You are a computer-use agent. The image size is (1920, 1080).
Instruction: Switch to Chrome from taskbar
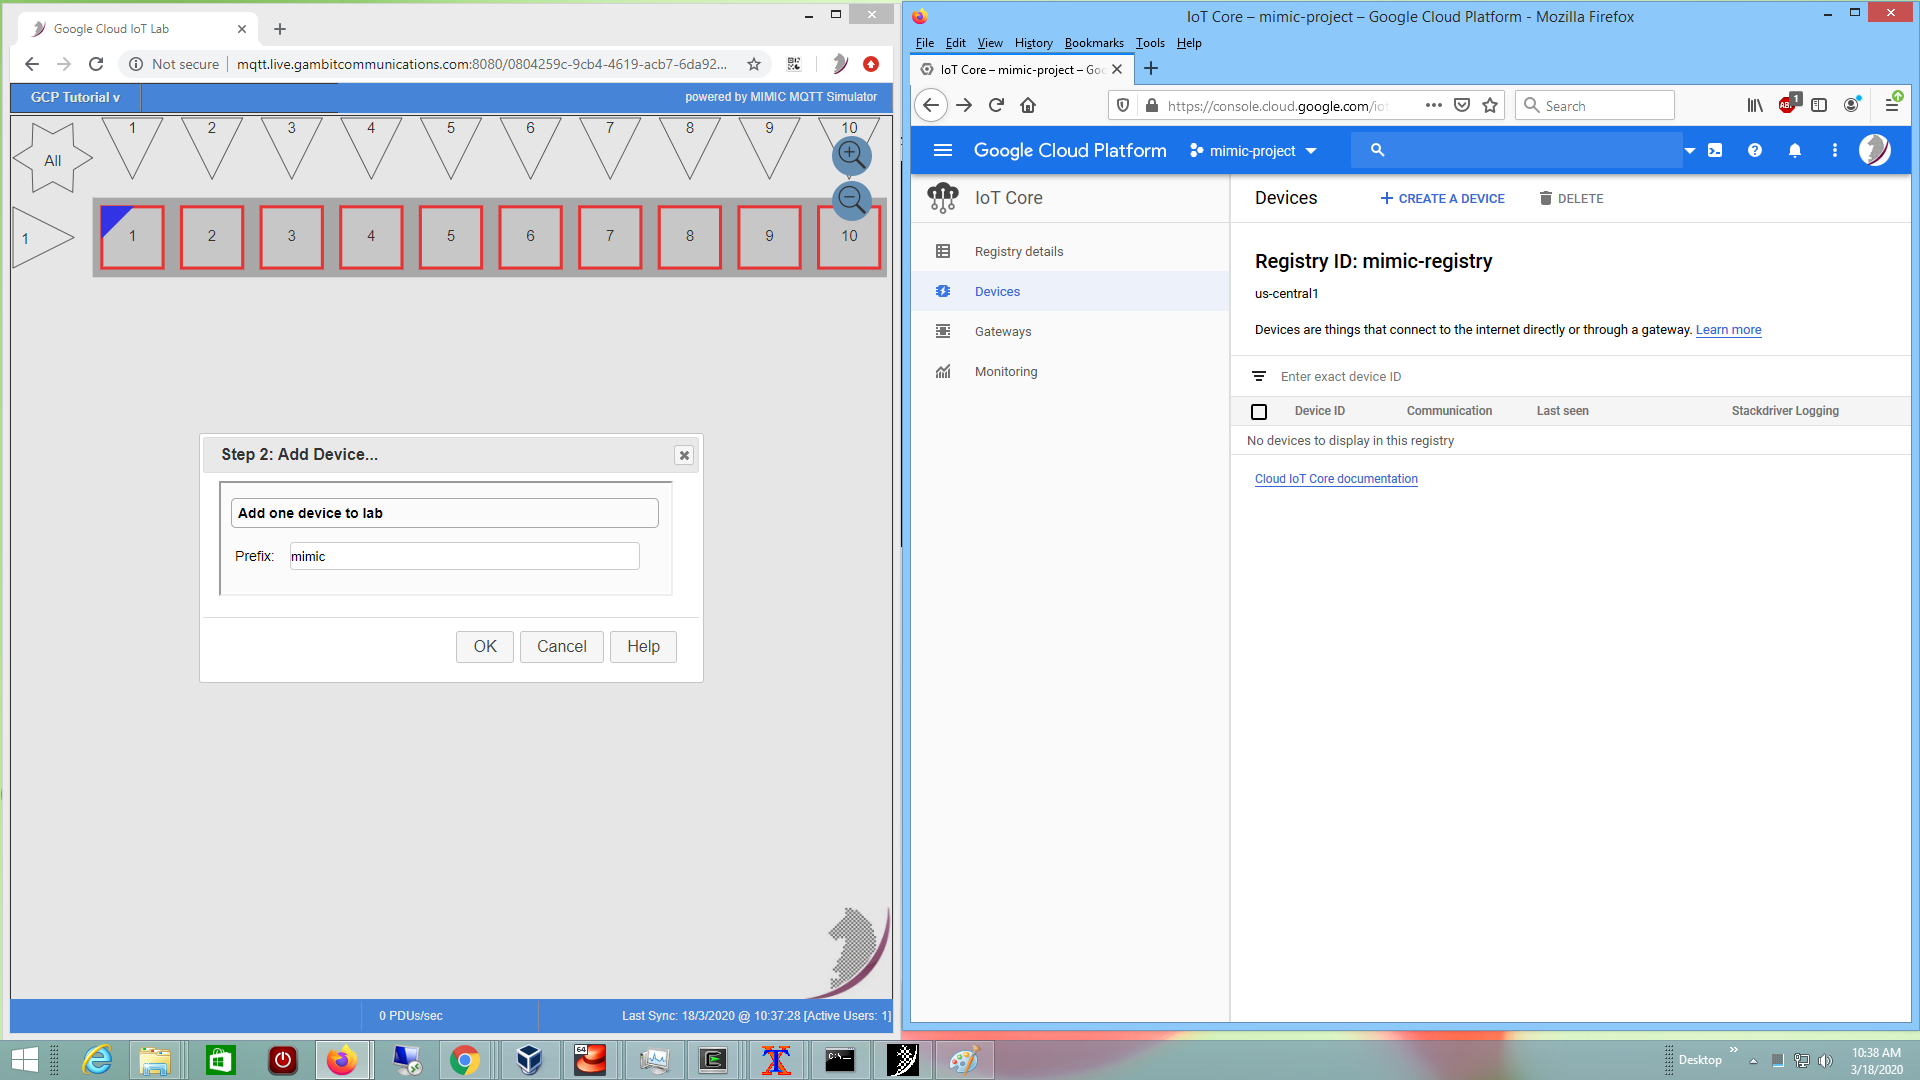465,1060
